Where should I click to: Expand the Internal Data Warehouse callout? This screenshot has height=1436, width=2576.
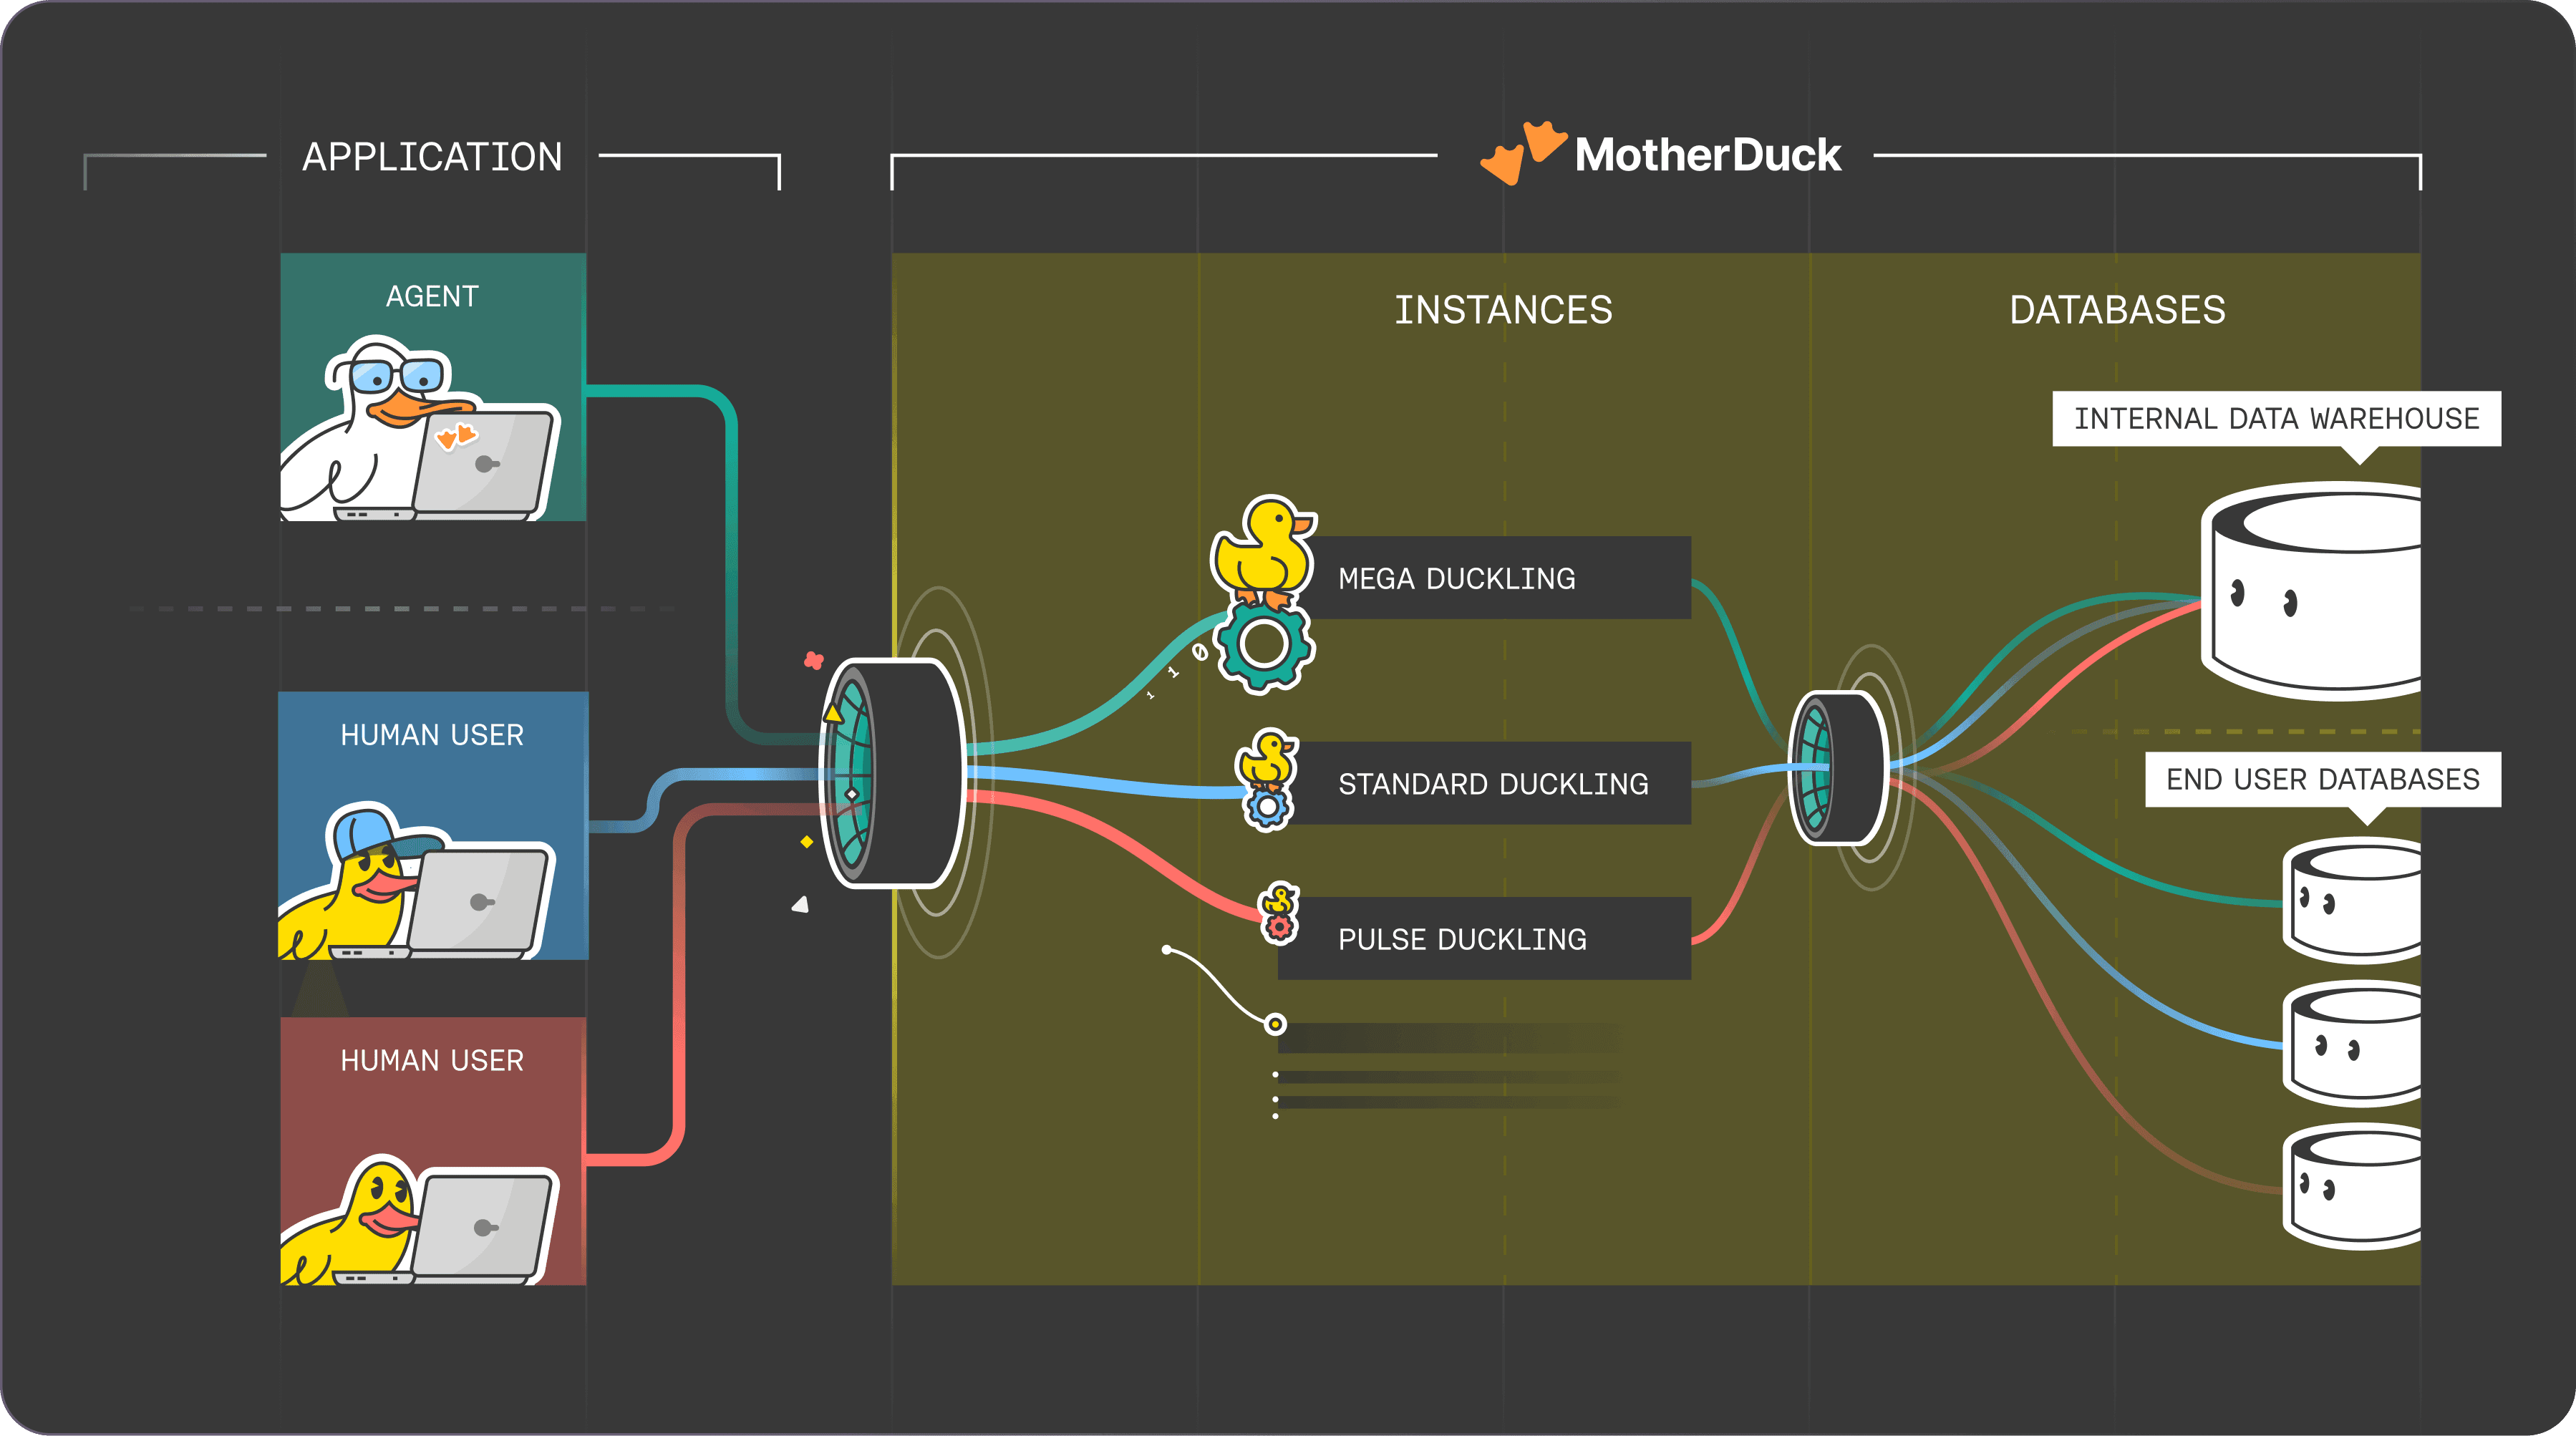pyautogui.click(x=2278, y=418)
